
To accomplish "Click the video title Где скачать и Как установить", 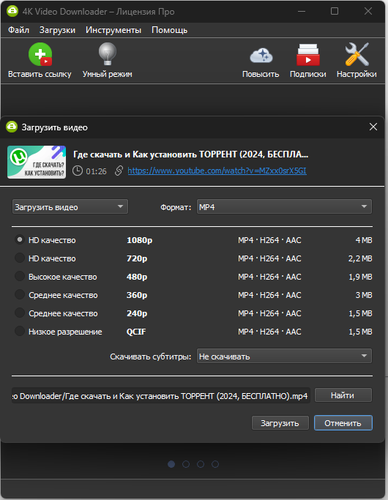I will point(191,155).
